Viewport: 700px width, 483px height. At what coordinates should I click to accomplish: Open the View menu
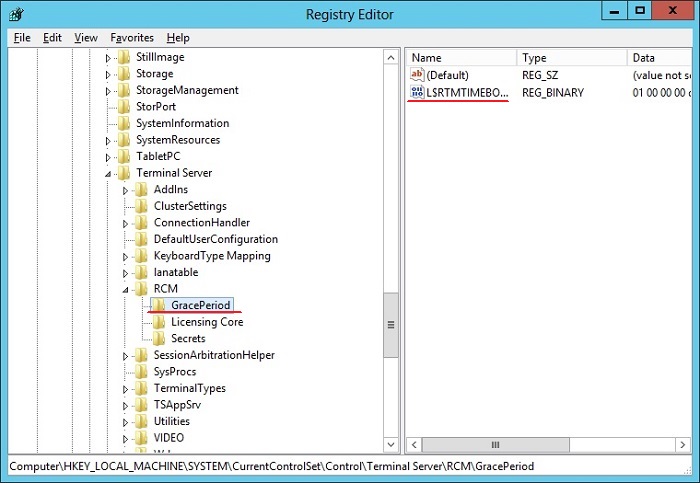[x=86, y=38]
